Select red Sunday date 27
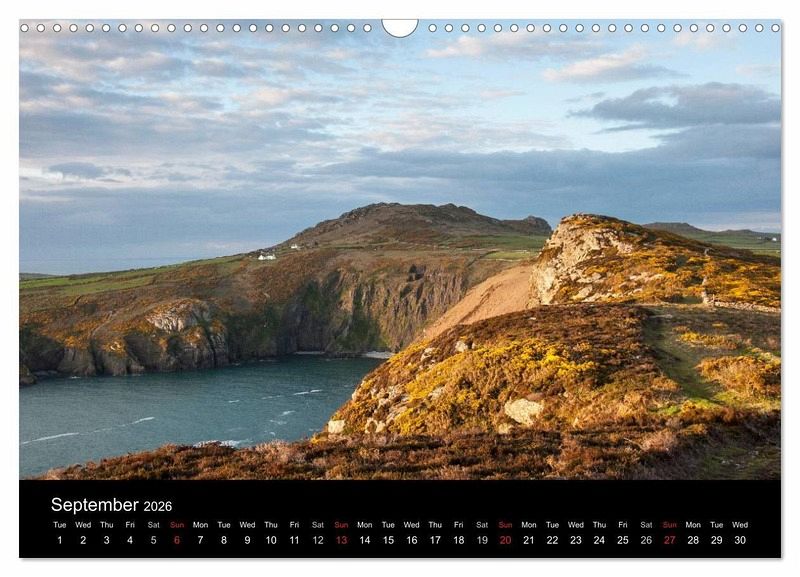 [x=670, y=540]
